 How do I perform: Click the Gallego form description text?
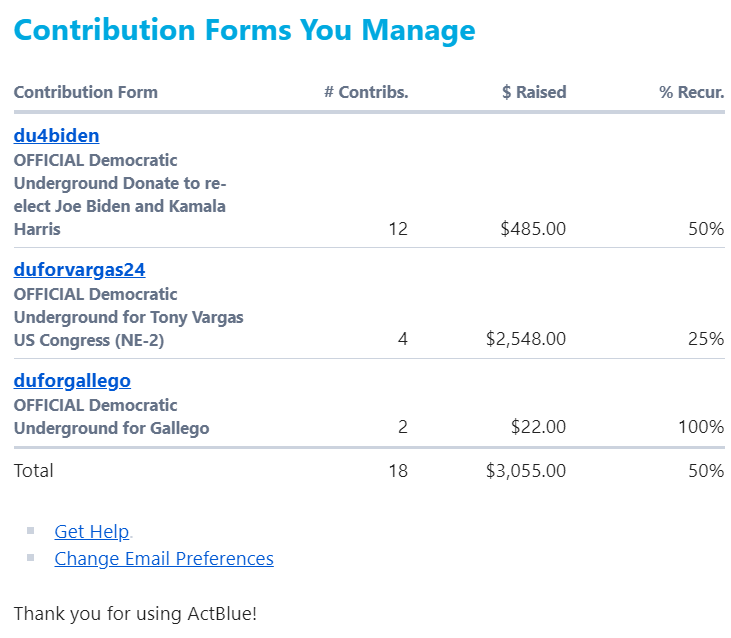(x=111, y=417)
